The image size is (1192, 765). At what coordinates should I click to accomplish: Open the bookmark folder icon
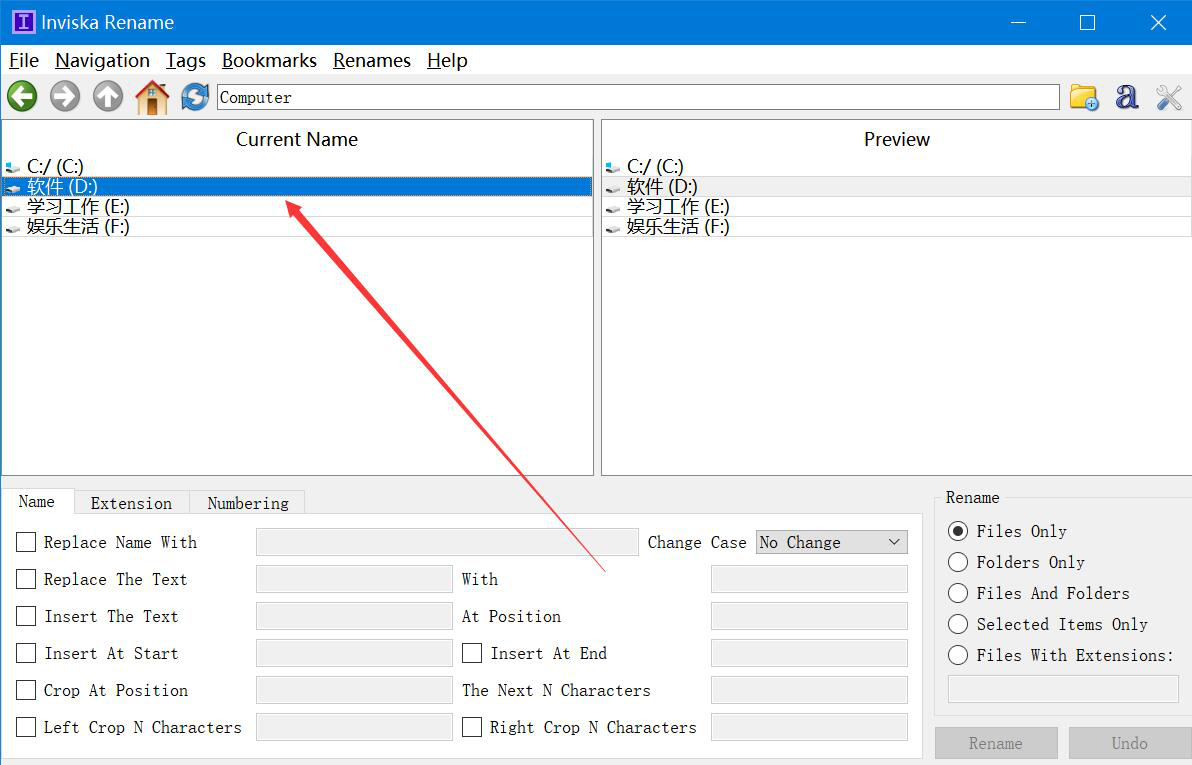point(1083,97)
